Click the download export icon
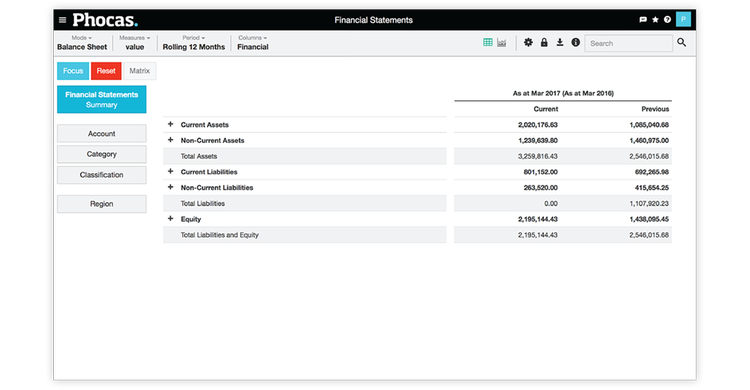This screenshot has height=390, width=750. (560, 43)
